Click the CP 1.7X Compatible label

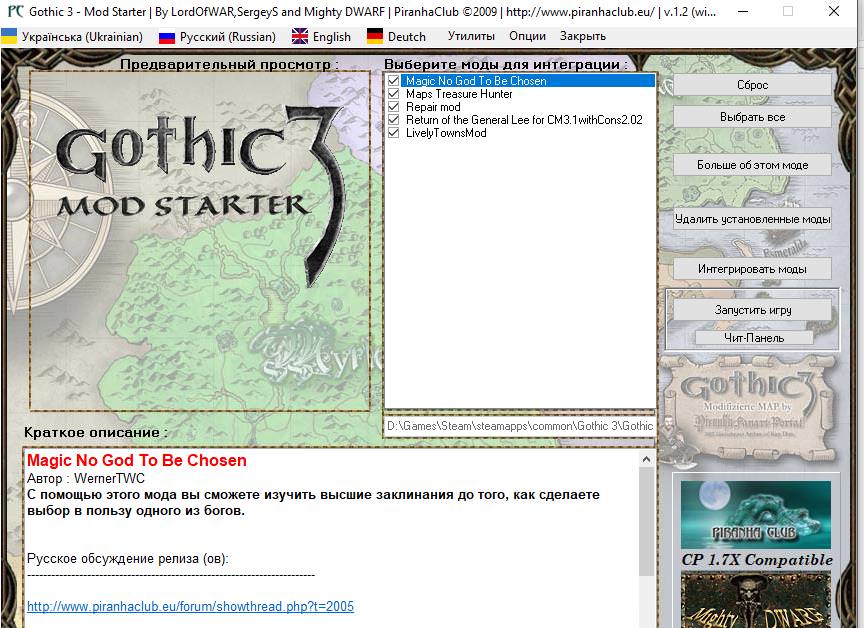pyautogui.click(x=757, y=560)
